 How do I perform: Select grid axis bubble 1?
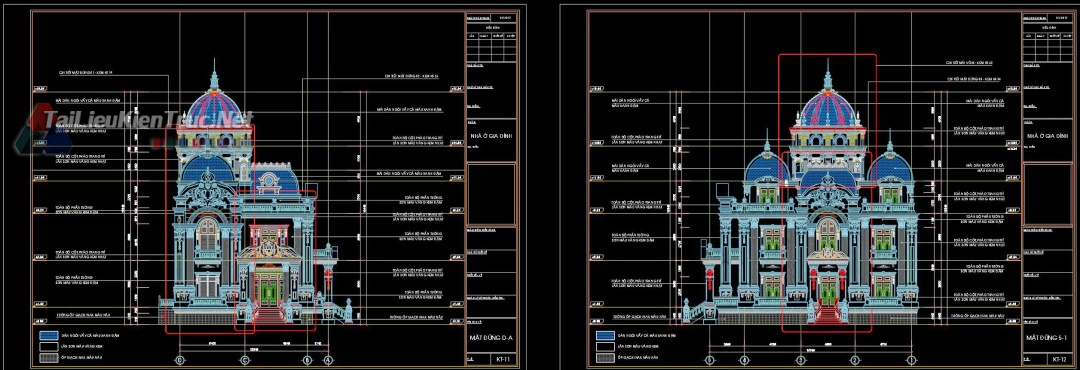(x=911, y=360)
